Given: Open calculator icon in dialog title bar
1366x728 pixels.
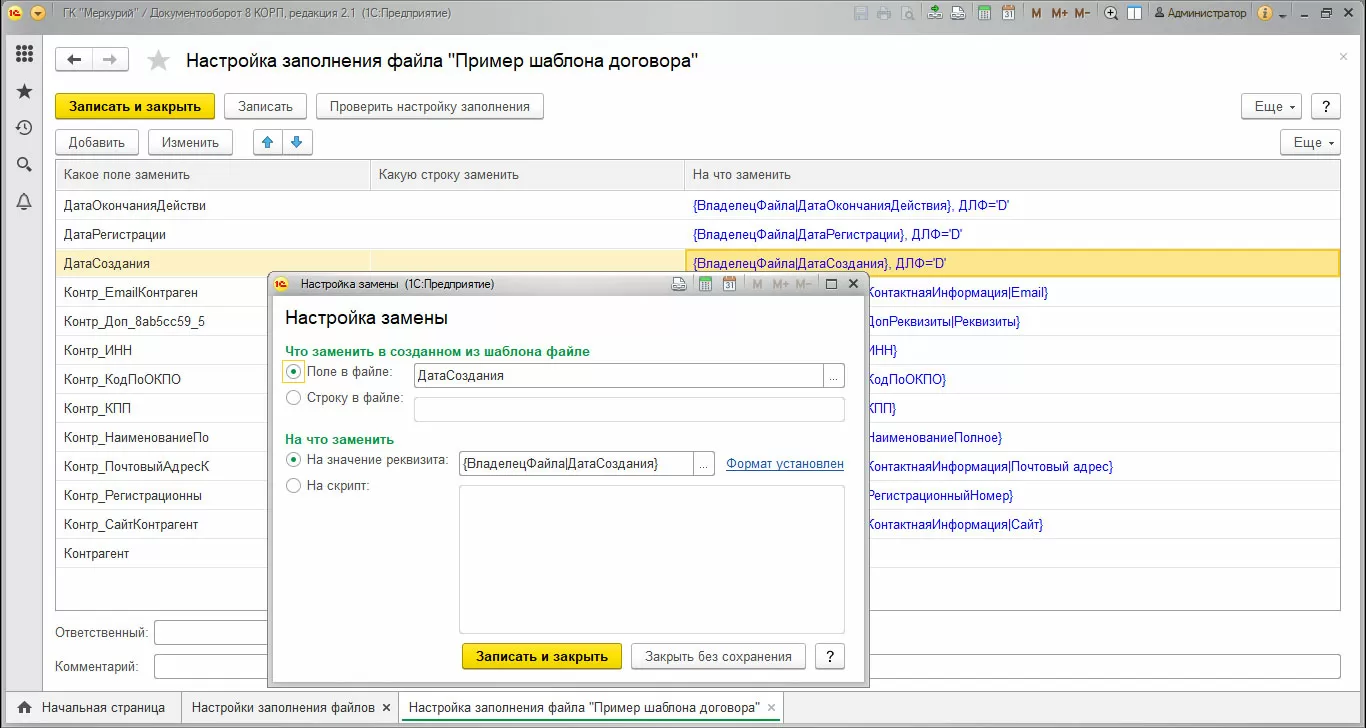Looking at the screenshot, I should point(705,284).
